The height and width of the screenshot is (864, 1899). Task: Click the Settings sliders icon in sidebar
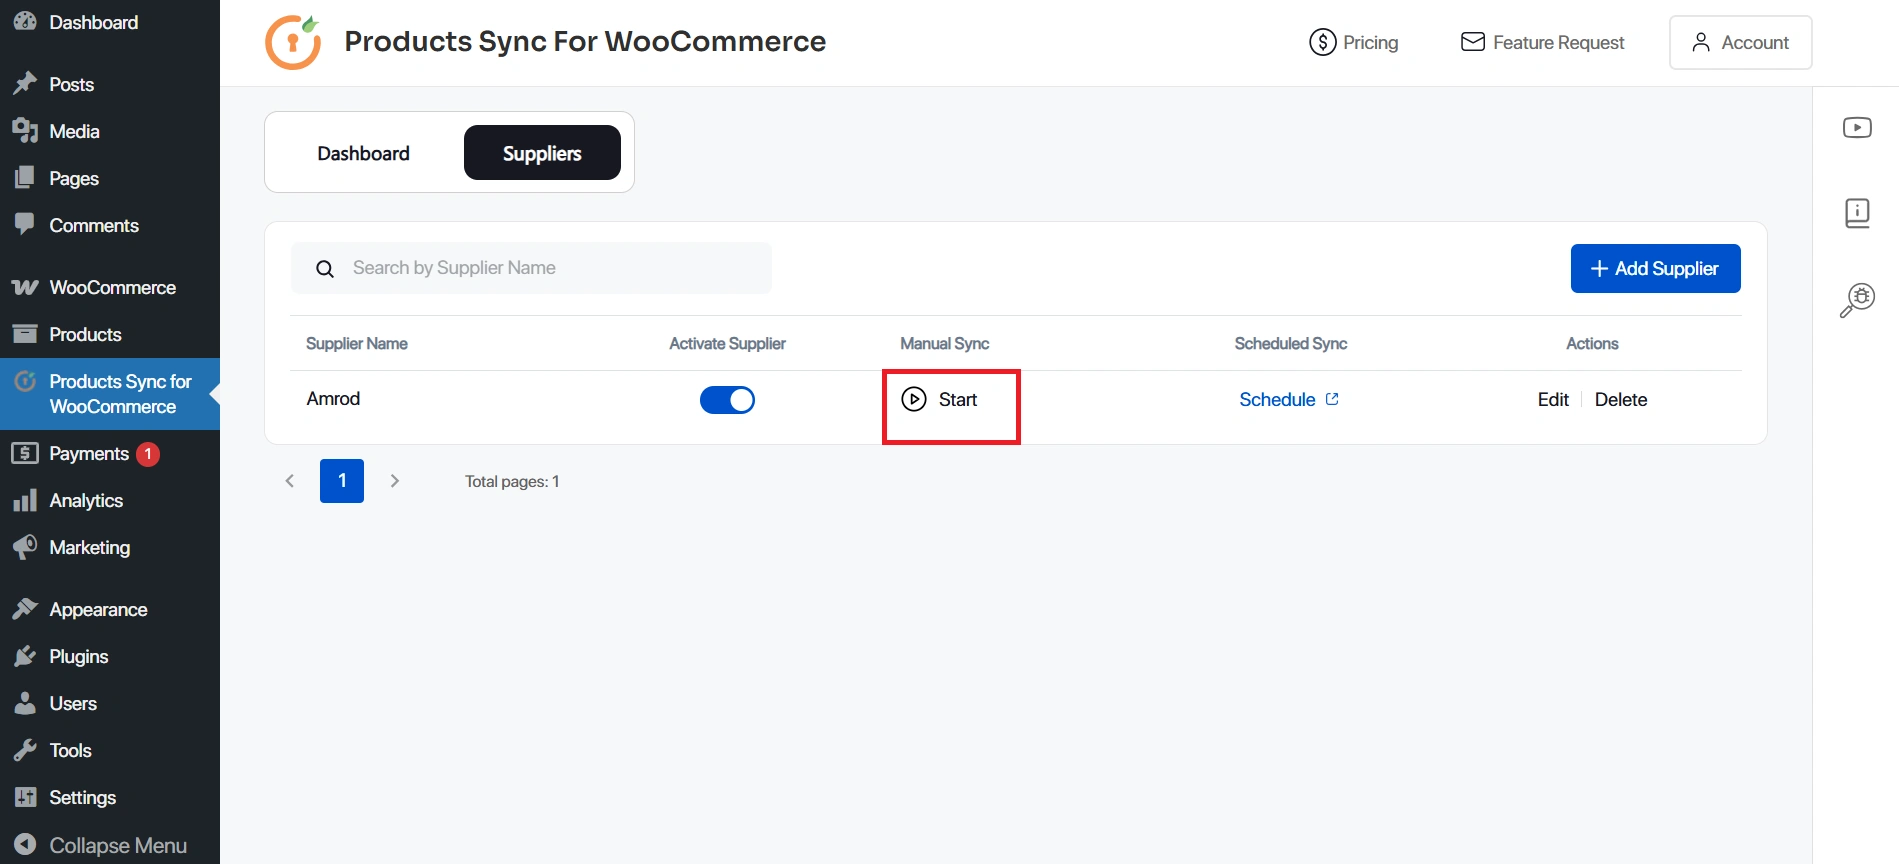25,797
